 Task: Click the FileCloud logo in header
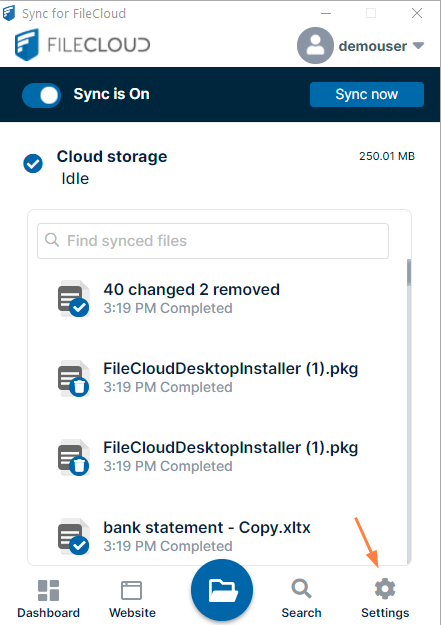tap(83, 44)
